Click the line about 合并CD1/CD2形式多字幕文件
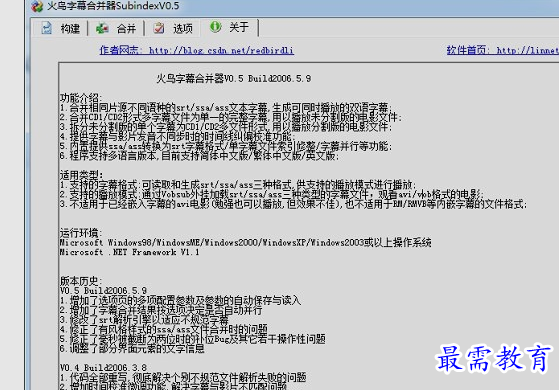Viewport: 559px width, 390px height. point(231,117)
